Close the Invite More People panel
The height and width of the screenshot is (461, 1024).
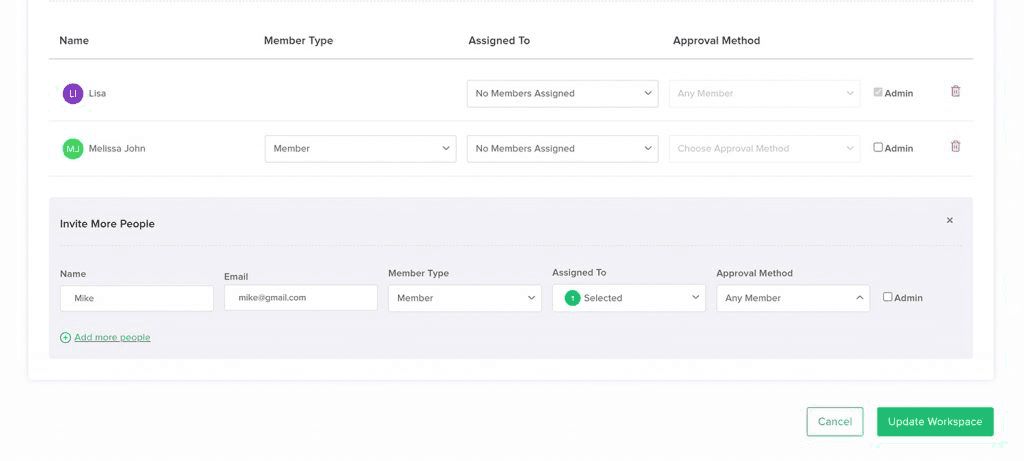[950, 221]
